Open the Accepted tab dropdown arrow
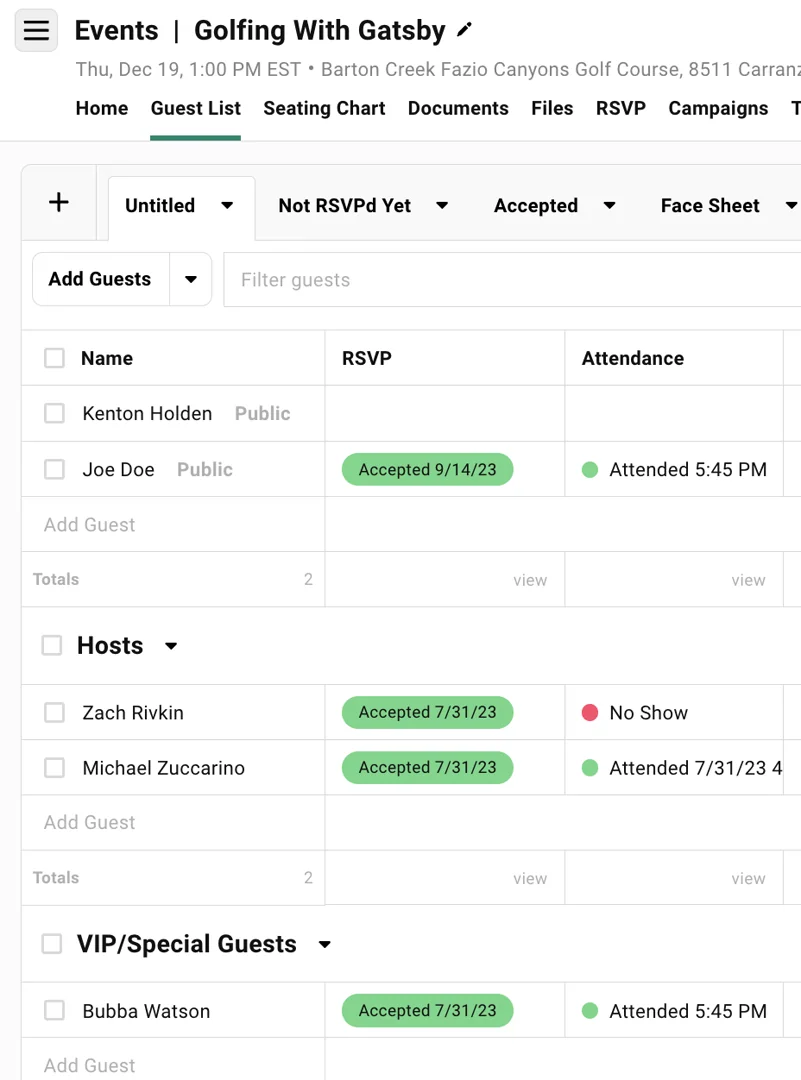Screen dimensions: 801x1080 (609, 205)
